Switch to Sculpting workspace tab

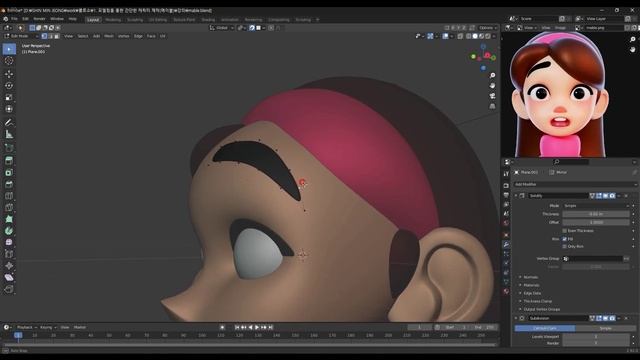click(135, 20)
